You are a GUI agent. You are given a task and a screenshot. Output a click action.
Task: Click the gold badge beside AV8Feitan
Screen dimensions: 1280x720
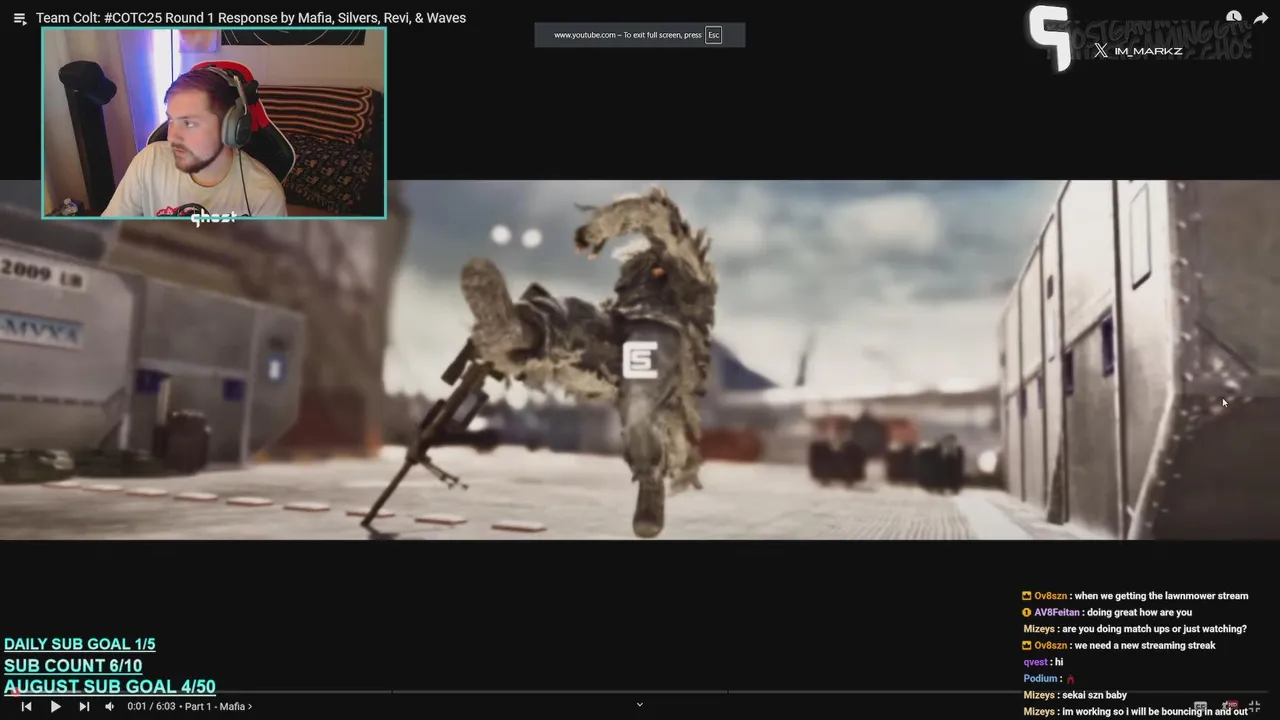click(1027, 612)
